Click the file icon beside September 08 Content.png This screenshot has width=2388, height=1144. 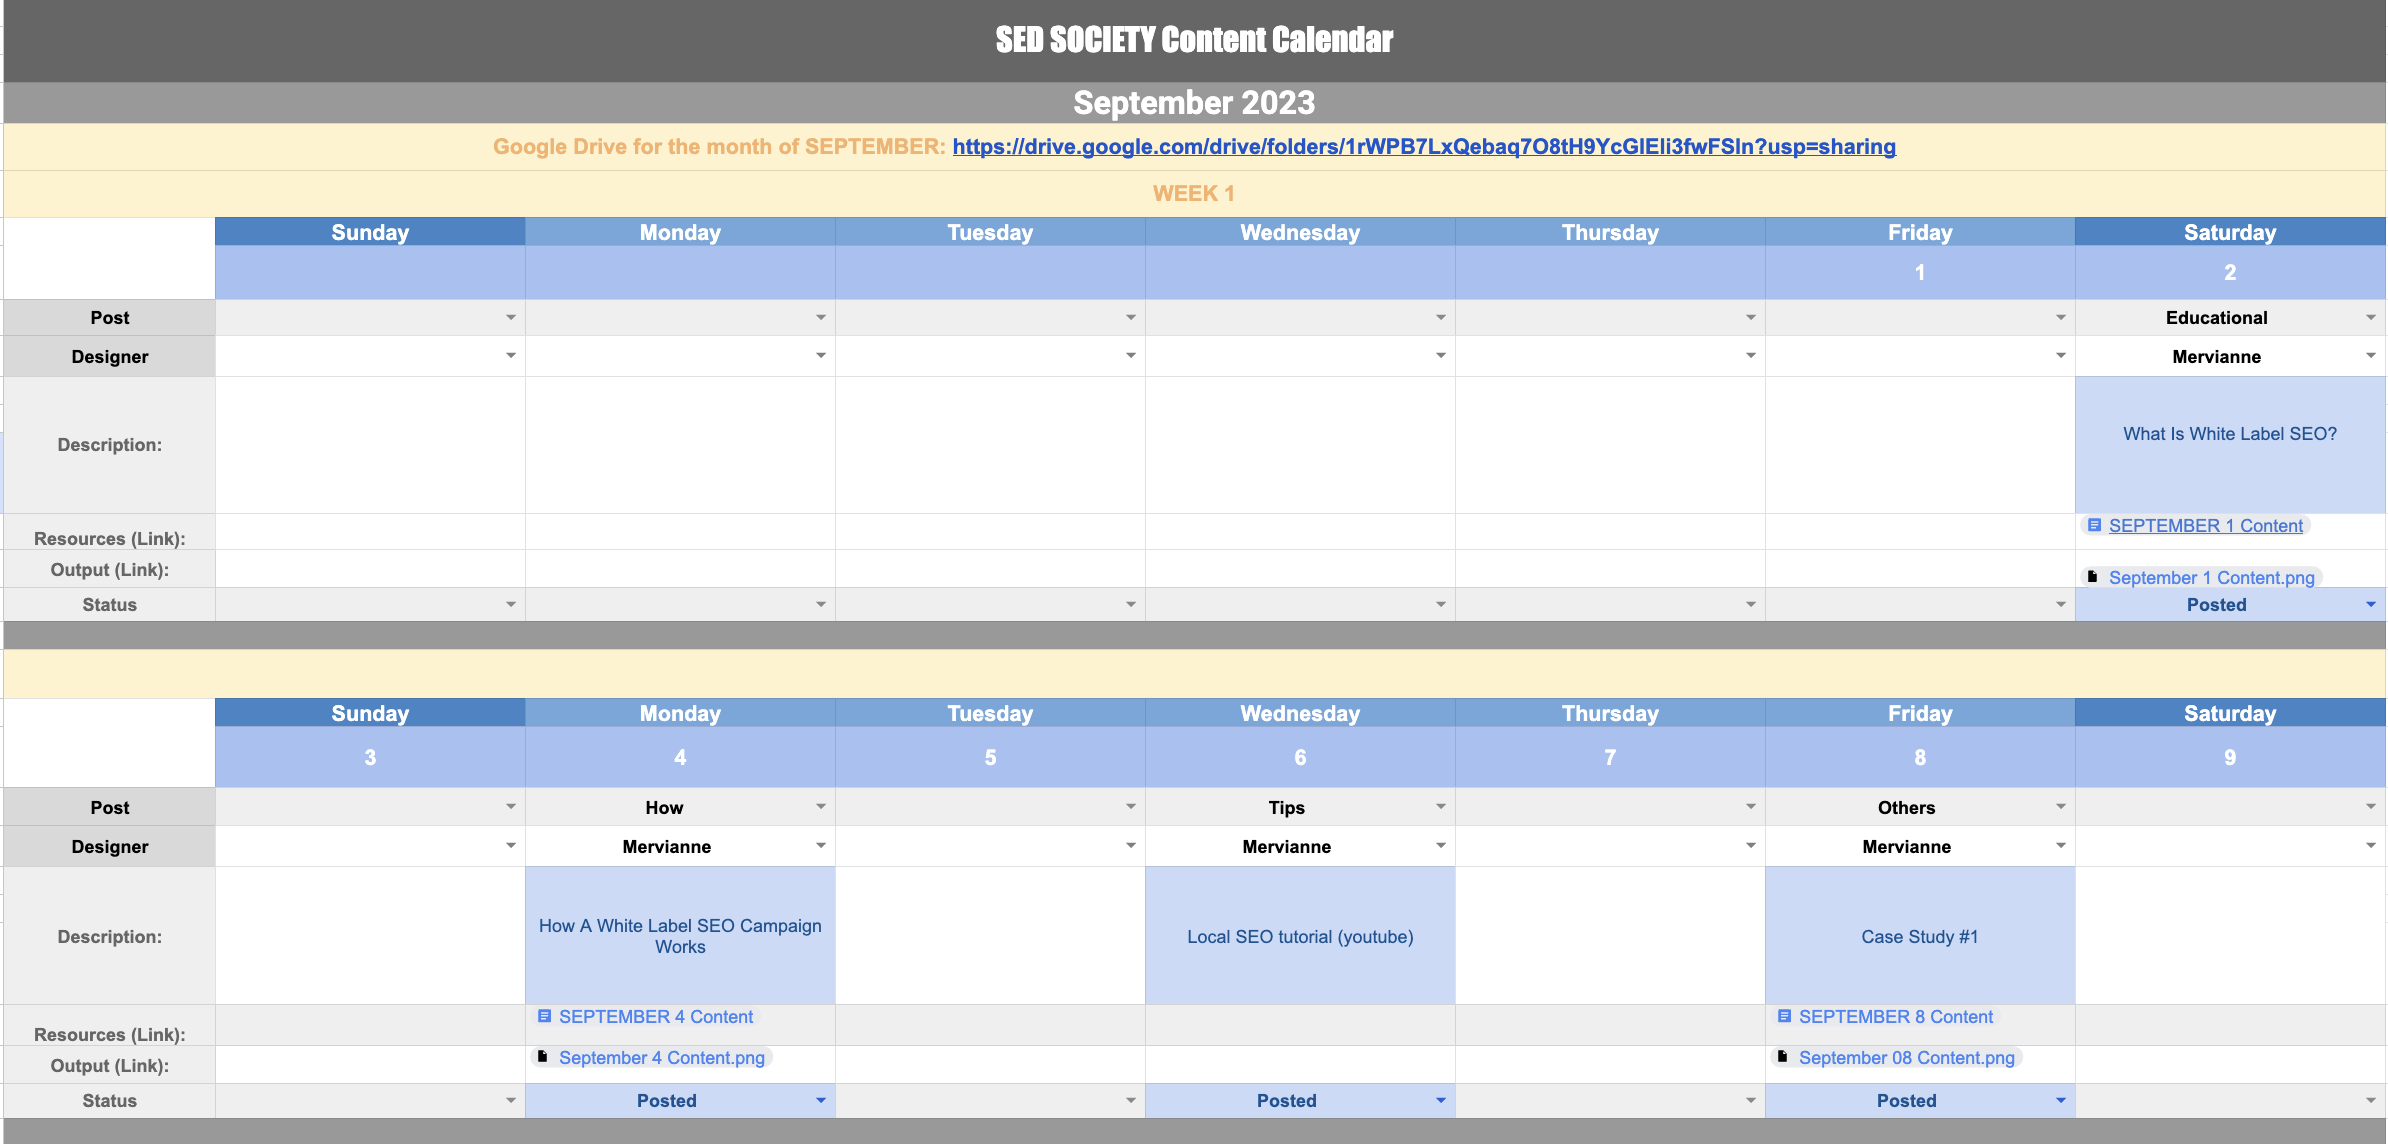click(x=1782, y=1057)
